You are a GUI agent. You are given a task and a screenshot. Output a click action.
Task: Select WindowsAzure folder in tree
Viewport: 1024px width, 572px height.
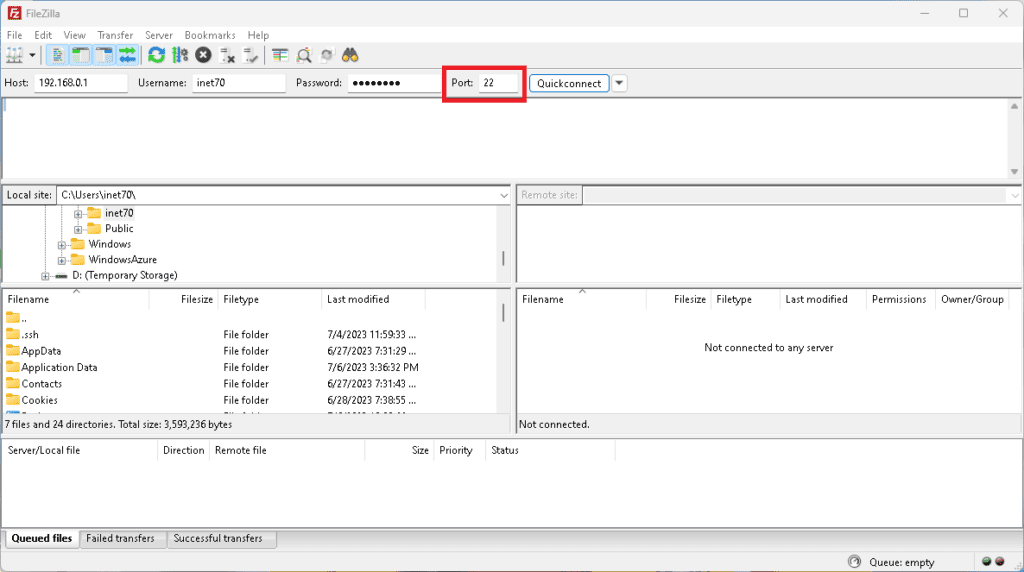click(123, 260)
